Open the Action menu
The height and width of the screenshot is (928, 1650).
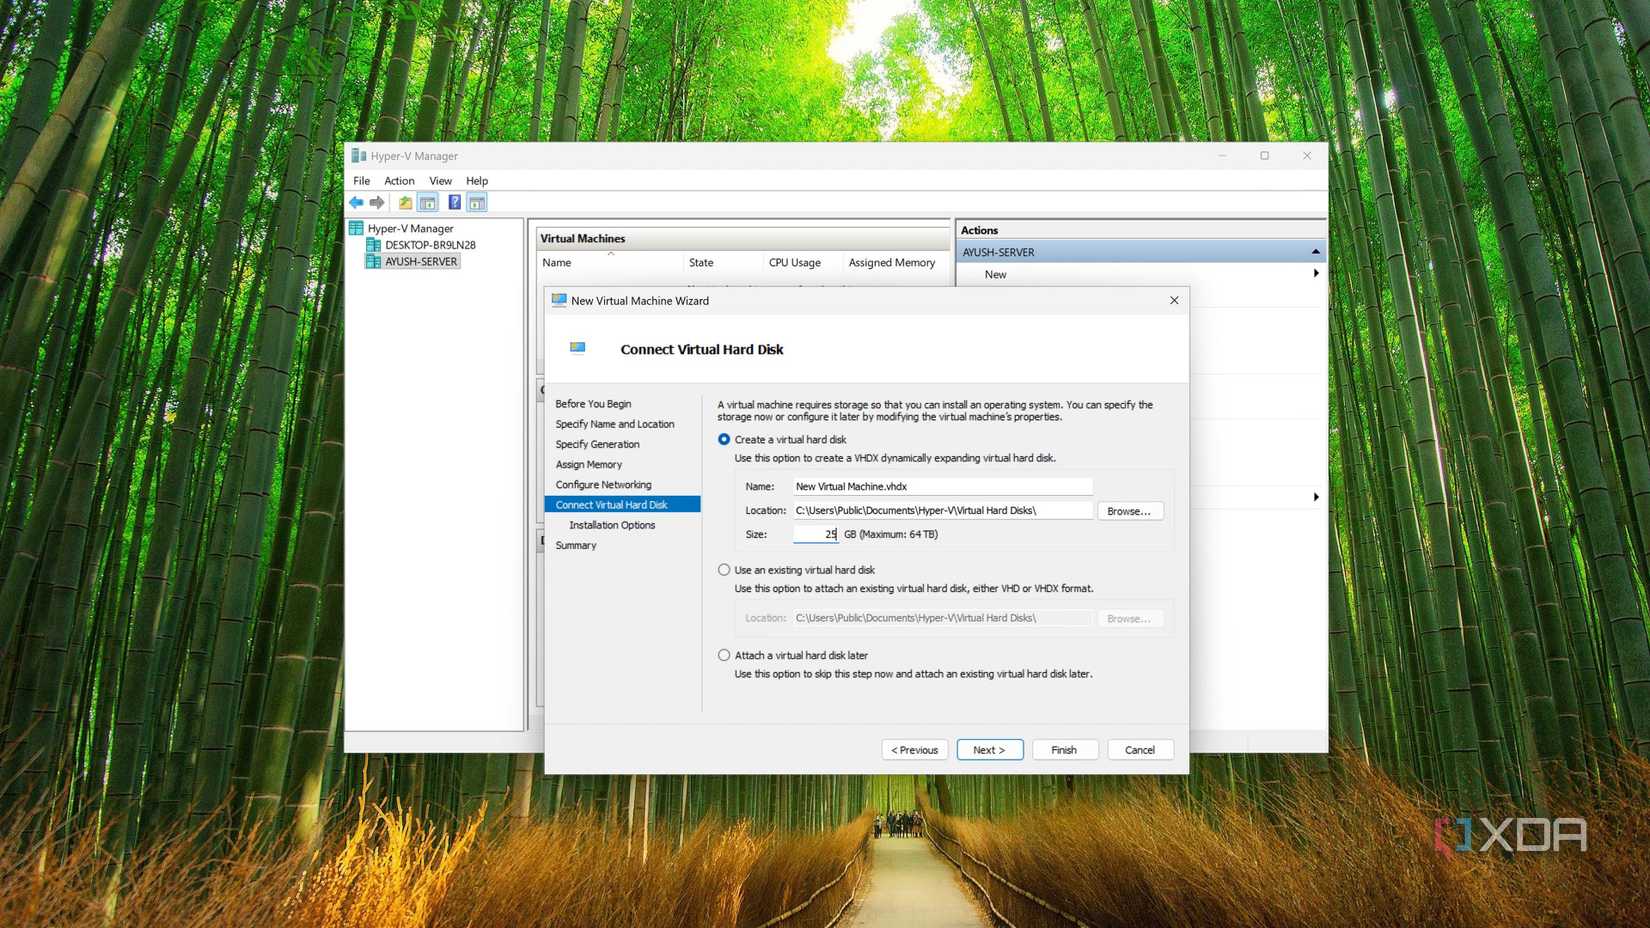pyautogui.click(x=399, y=180)
